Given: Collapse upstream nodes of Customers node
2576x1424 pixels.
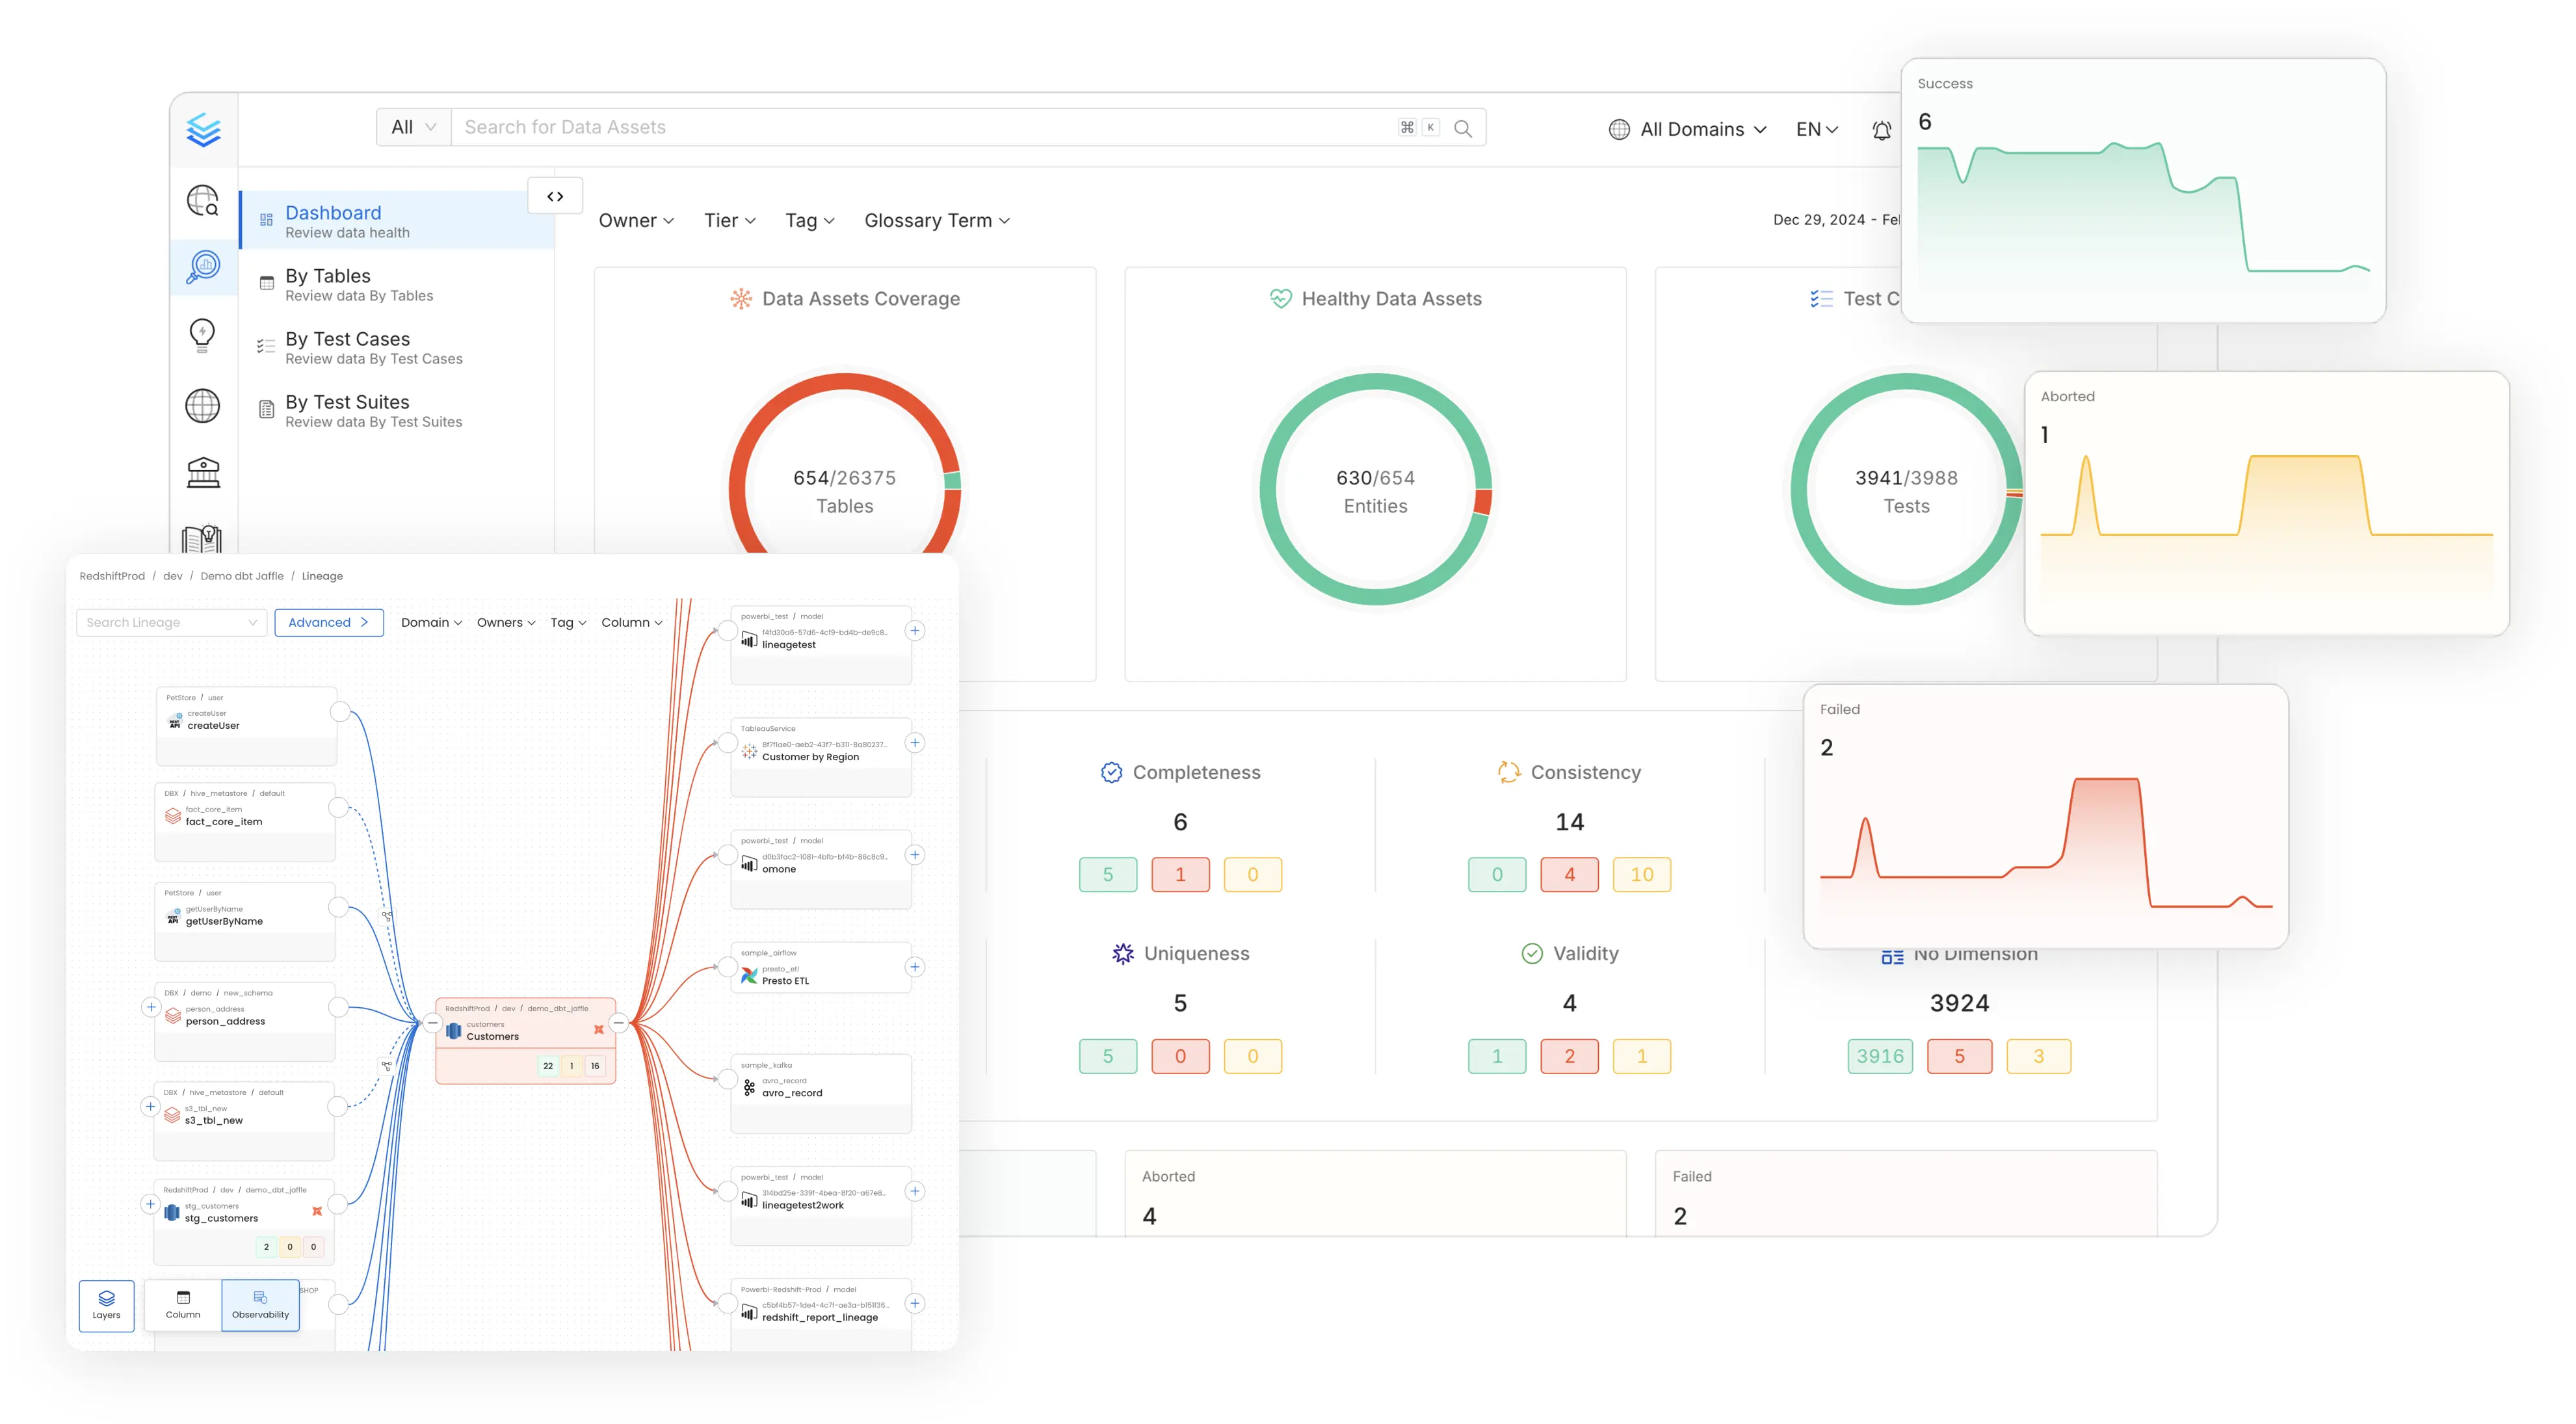Looking at the screenshot, I should click(433, 1023).
